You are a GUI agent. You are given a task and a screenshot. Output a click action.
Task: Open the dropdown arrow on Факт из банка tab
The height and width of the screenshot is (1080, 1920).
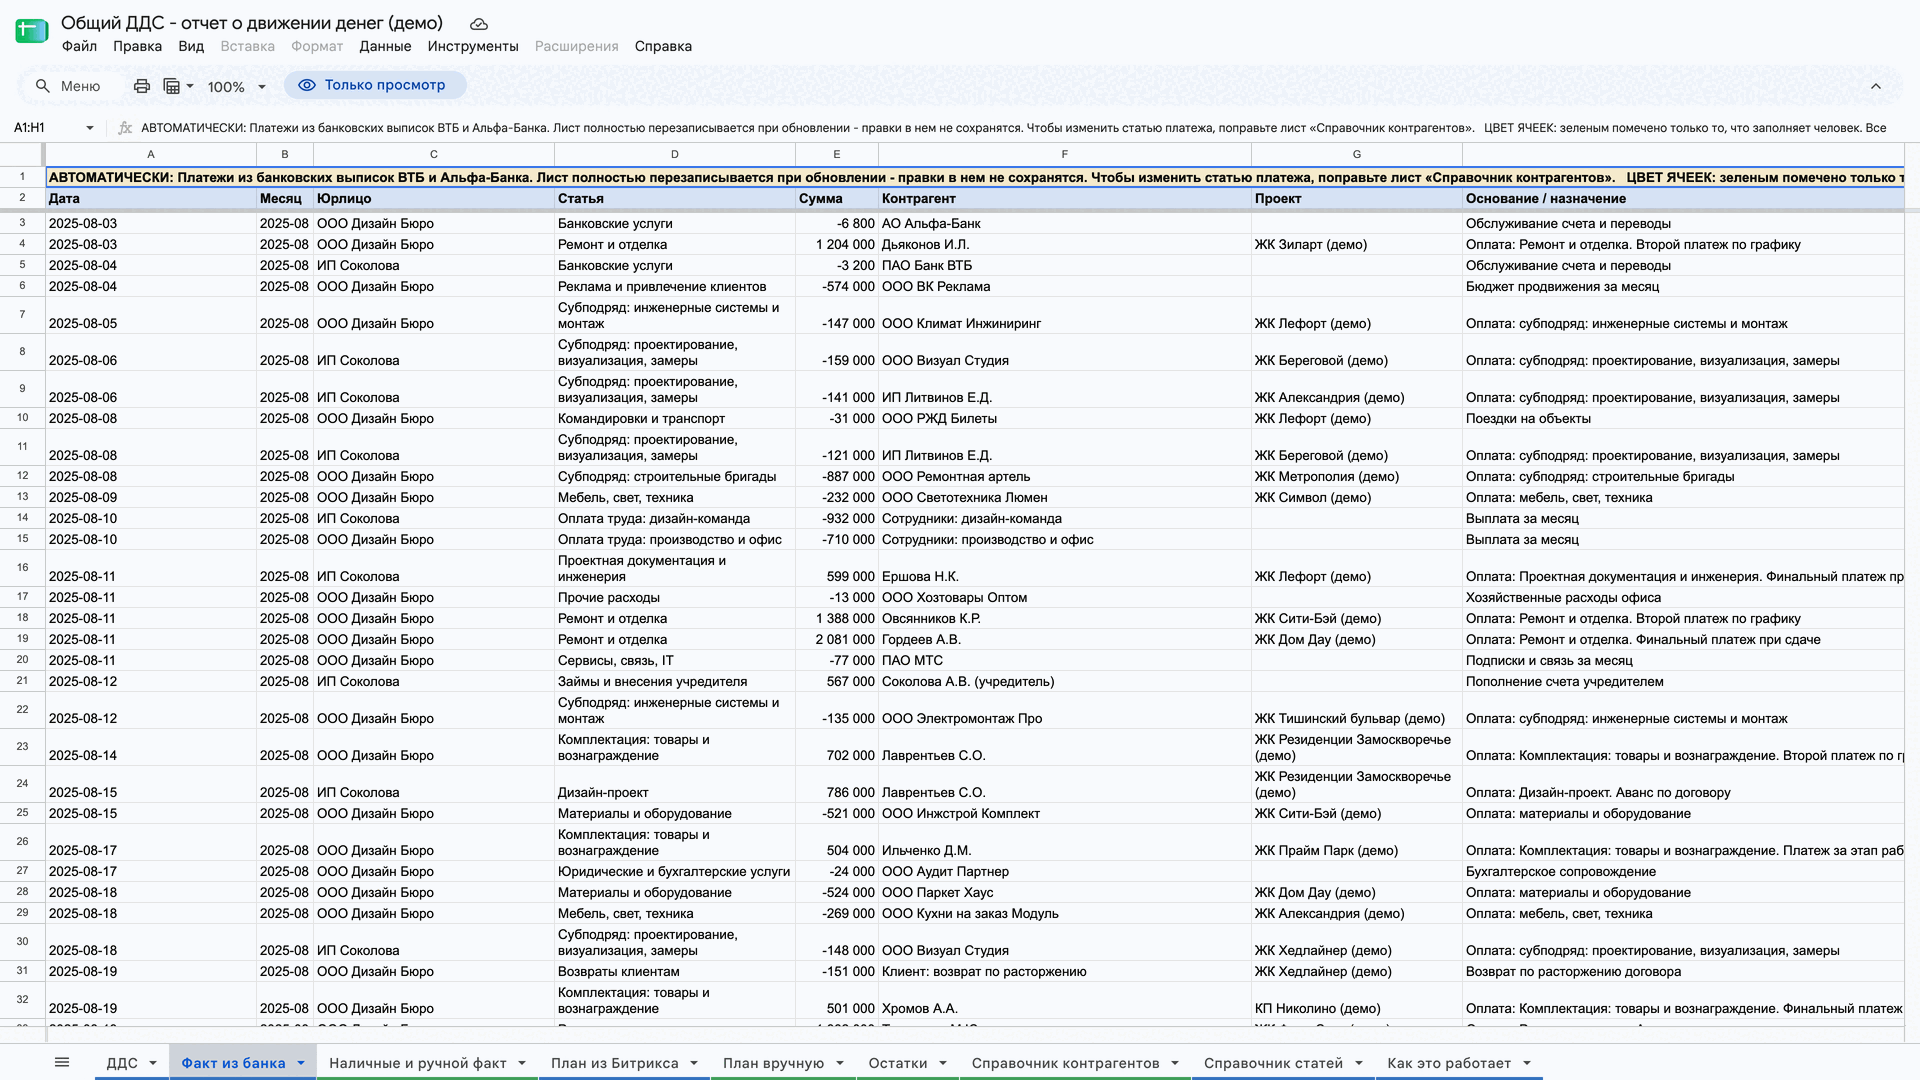[300, 1063]
